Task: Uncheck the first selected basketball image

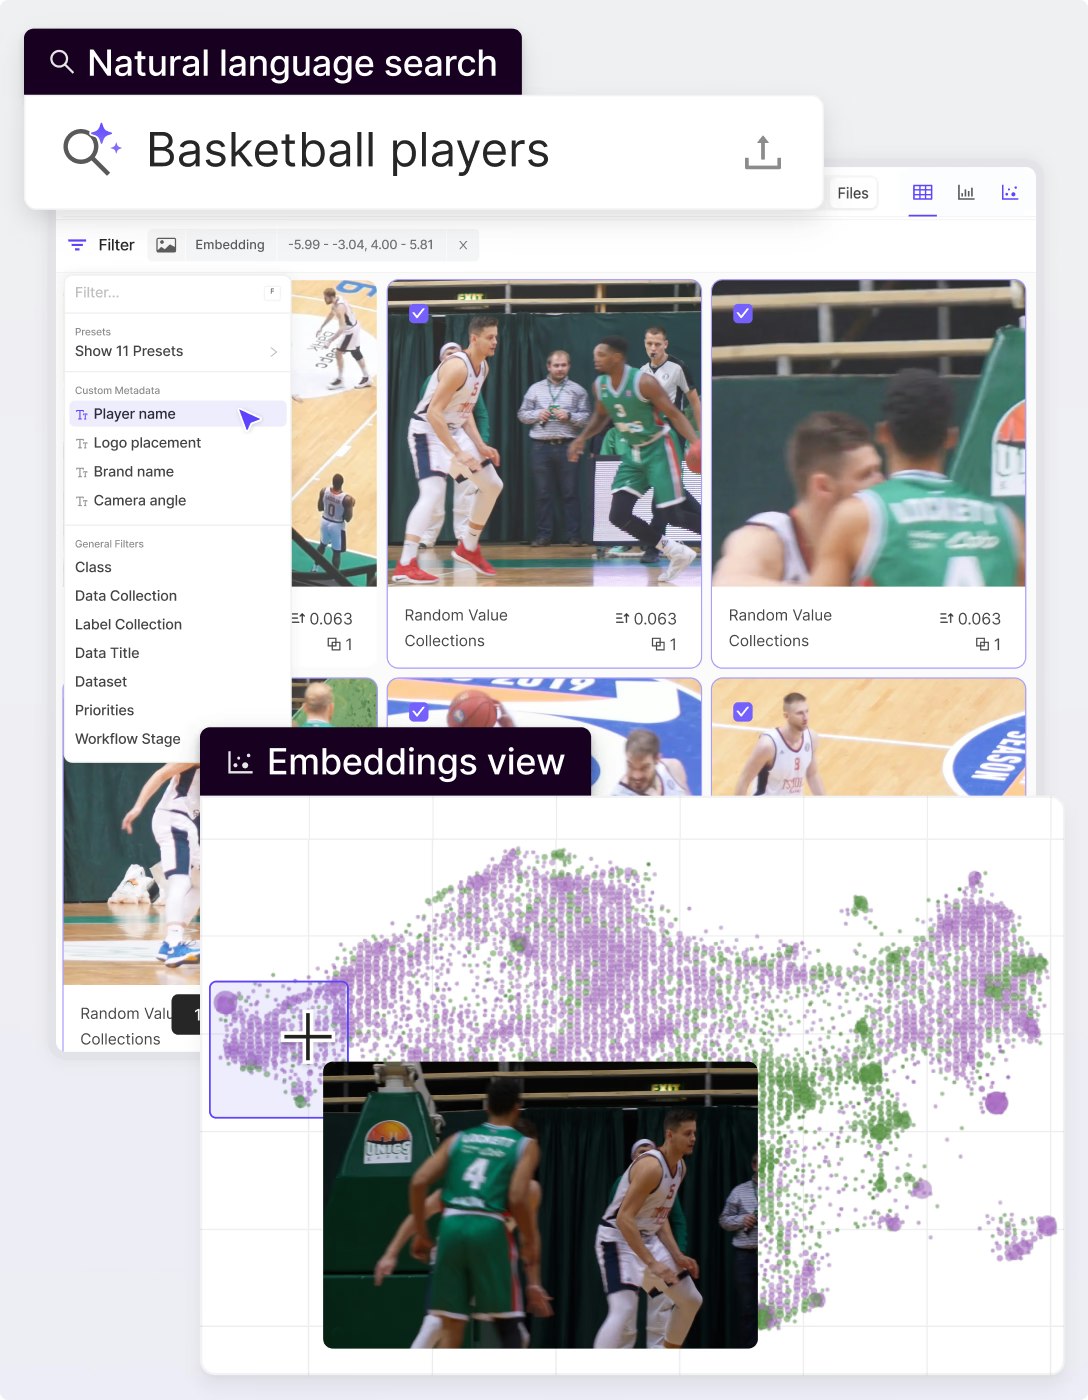Action: (420, 314)
